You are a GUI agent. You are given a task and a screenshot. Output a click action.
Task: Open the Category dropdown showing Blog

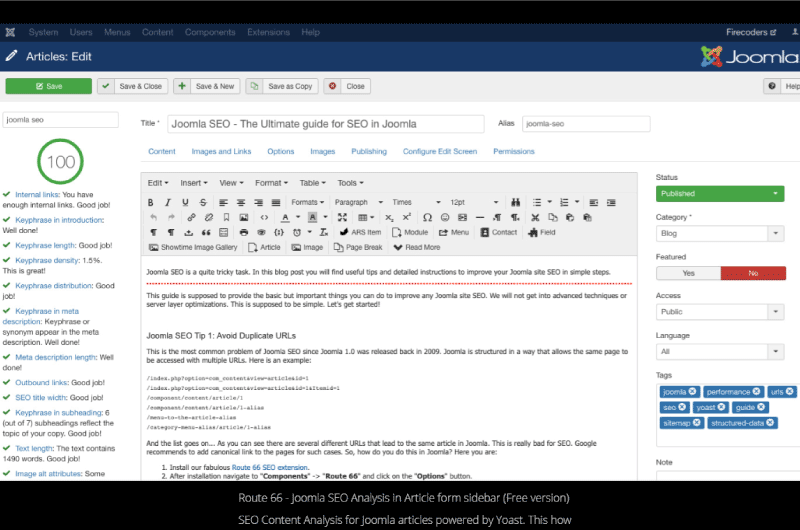tap(720, 234)
